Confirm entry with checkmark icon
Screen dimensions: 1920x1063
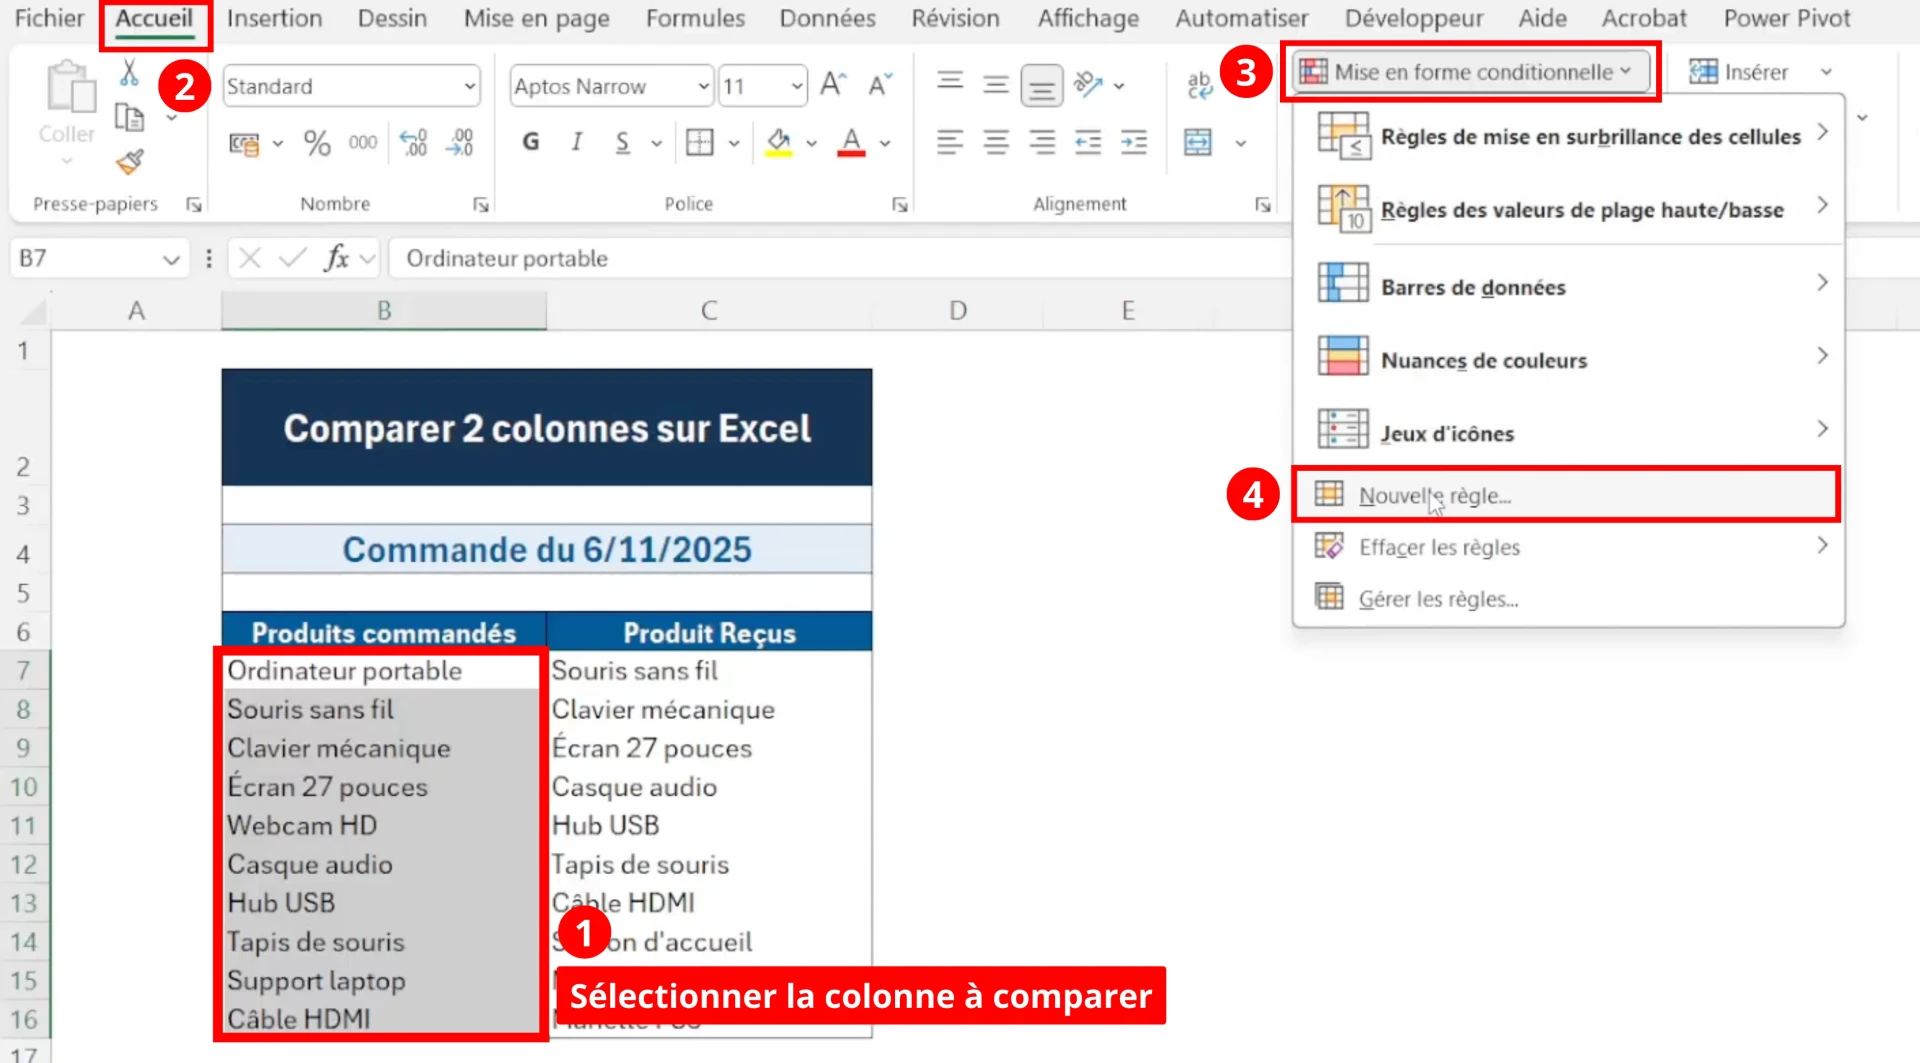click(292, 258)
